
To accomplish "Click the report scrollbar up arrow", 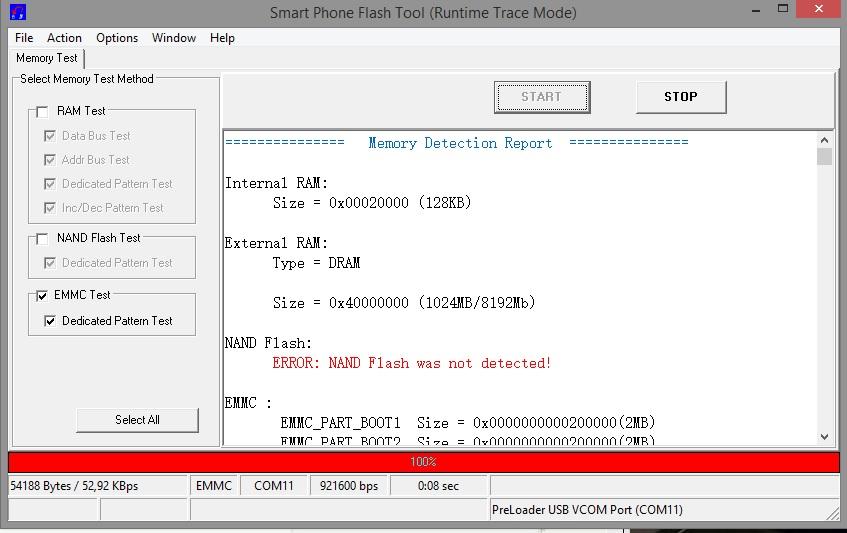I will click(824, 140).
